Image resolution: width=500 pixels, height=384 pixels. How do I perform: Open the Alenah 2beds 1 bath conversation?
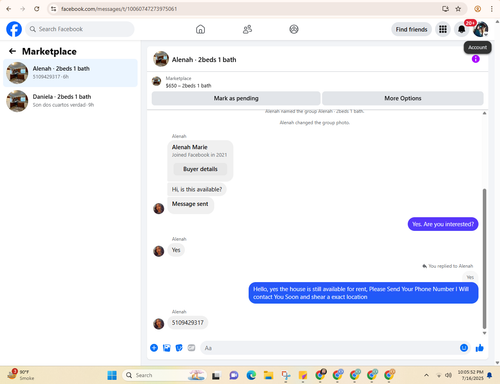pos(70,73)
